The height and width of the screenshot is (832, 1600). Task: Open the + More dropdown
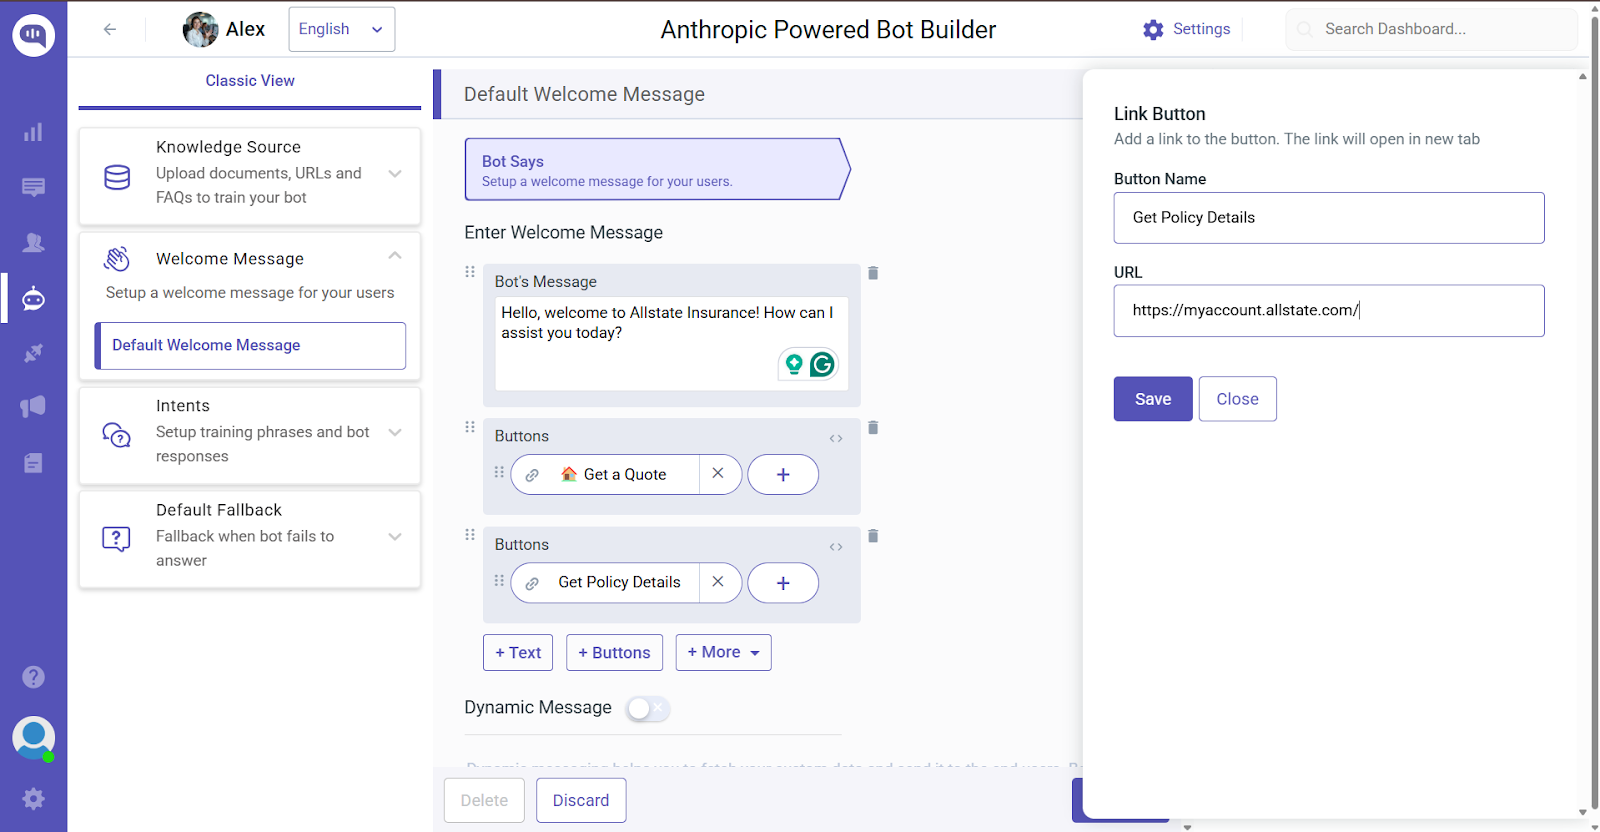[723, 652]
